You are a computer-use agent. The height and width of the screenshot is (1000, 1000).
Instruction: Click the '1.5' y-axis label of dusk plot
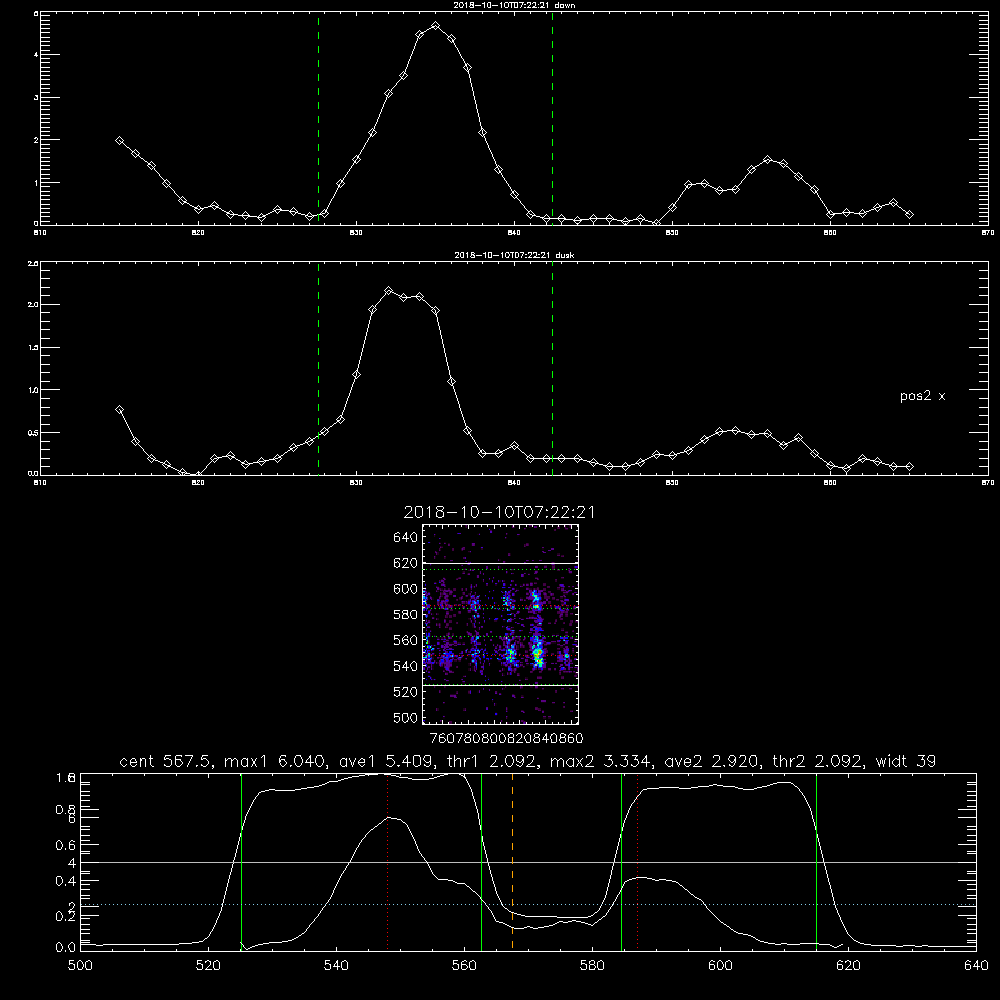pyautogui.click(x=33, y=348)
